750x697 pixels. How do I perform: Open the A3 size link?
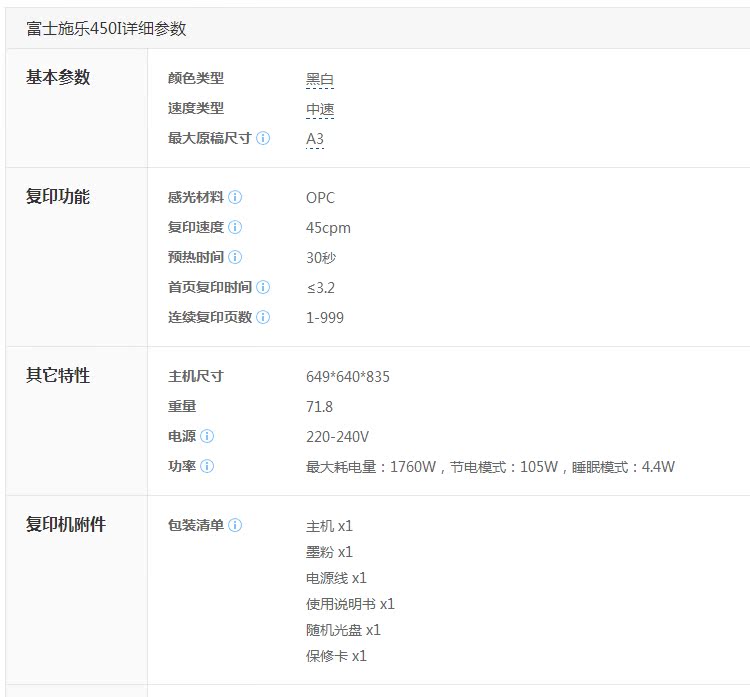point(315,139)
